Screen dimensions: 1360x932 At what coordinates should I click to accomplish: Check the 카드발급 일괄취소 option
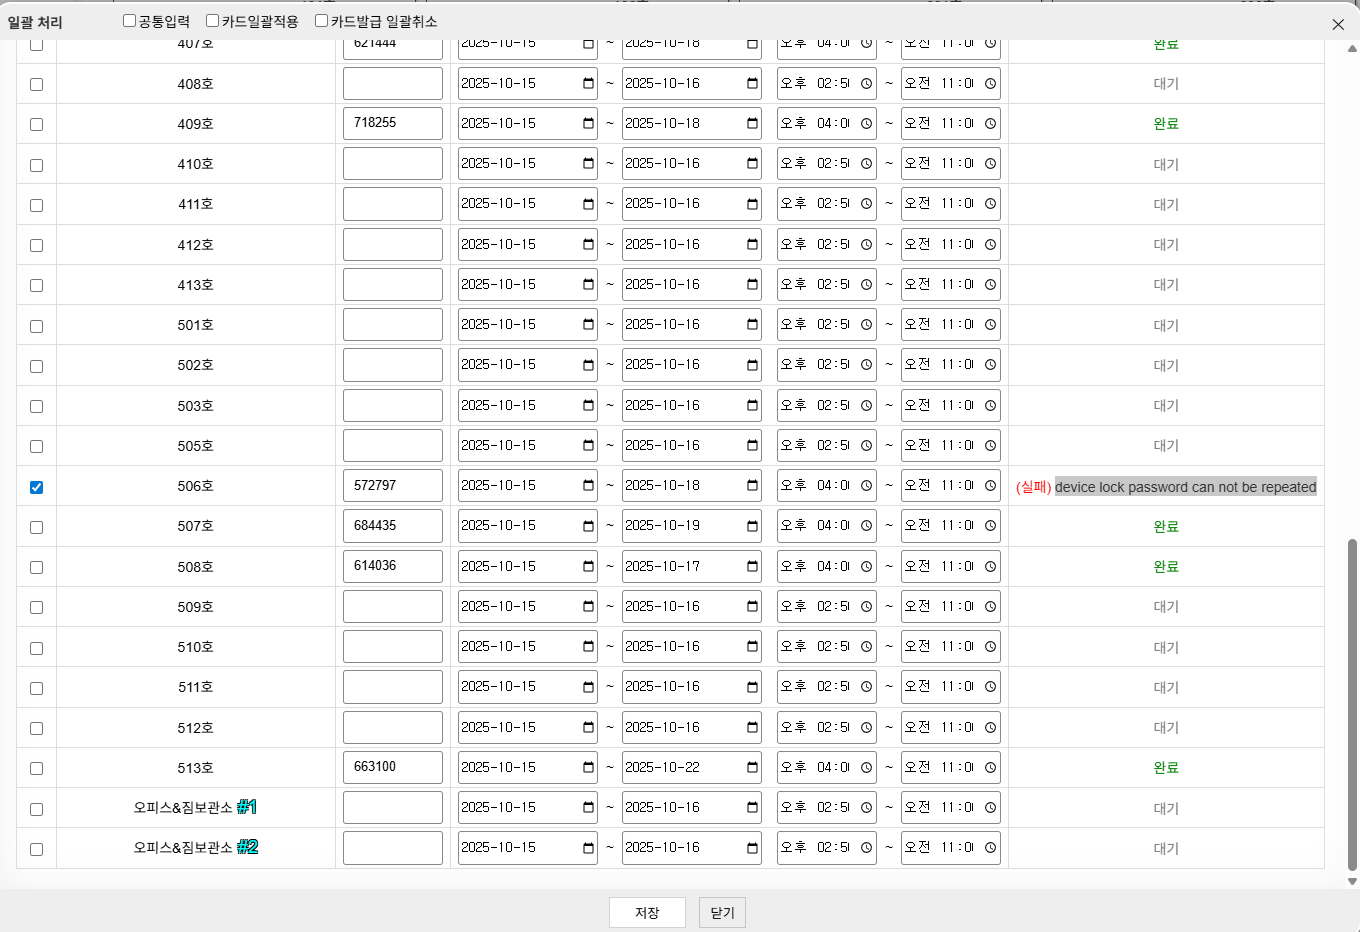coord(321,21)
